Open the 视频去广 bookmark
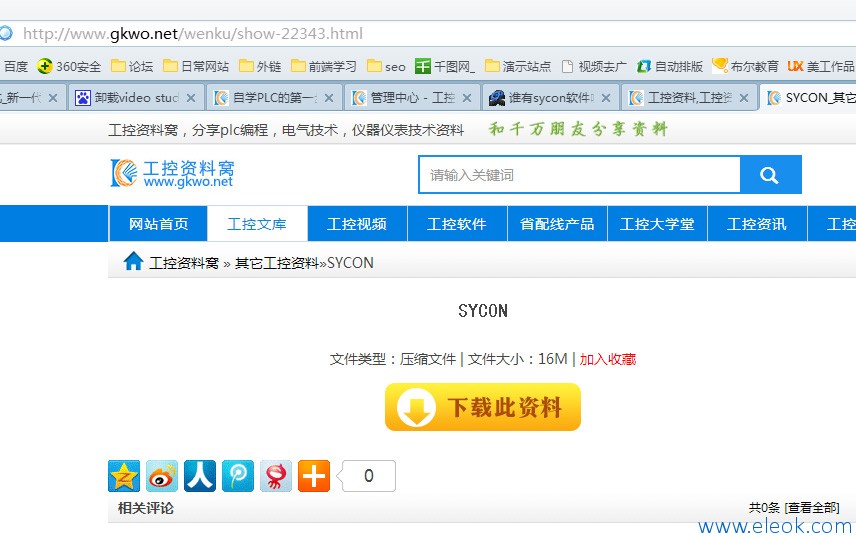The height and width of the screenshot is (538, 856). [x=594, y=67]
